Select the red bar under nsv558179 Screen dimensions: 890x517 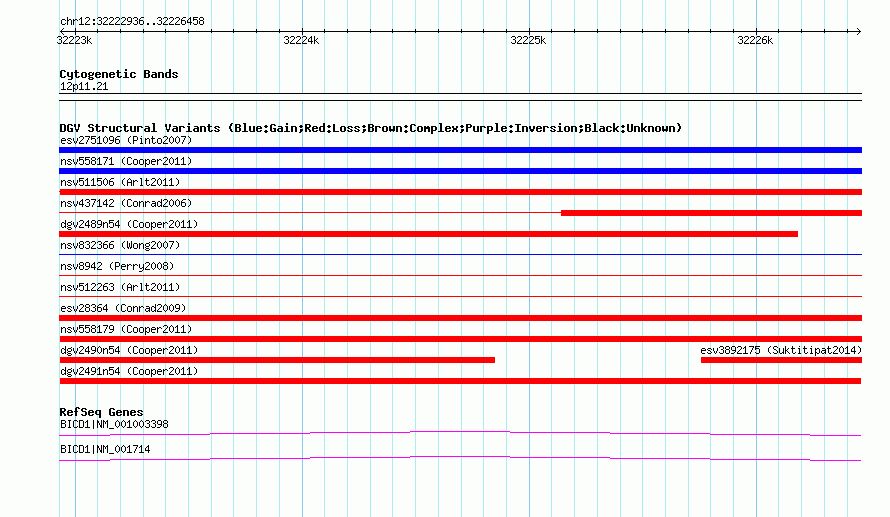pyautogui.click(x=460, y=339)
